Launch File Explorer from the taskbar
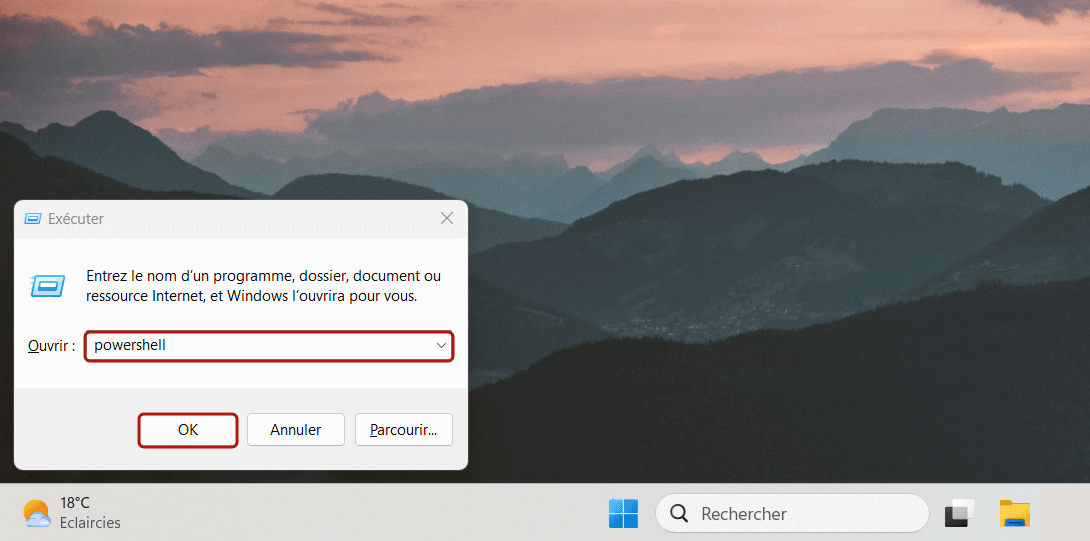 pyautogui.click(x=1014, y=514)
